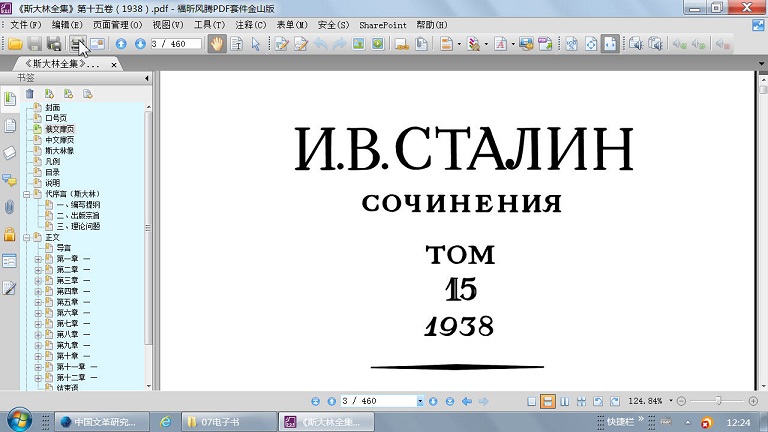
Task: Select the text selection tool
Action: point(237,44)
